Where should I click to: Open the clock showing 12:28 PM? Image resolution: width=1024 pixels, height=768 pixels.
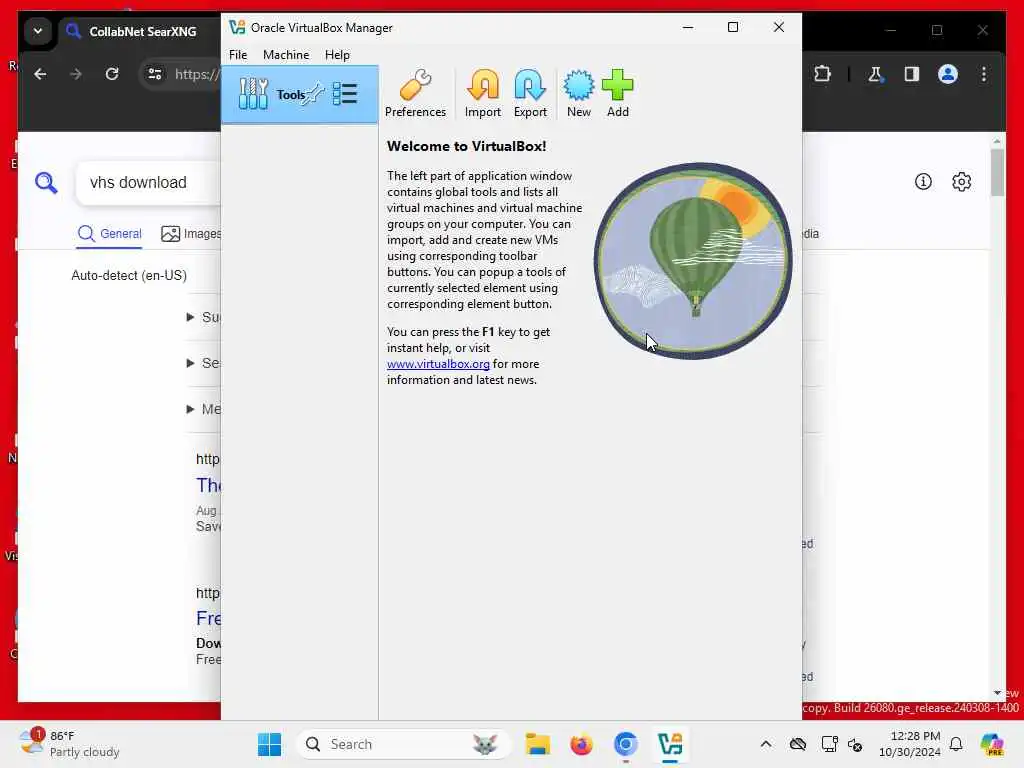click(910, 744)
